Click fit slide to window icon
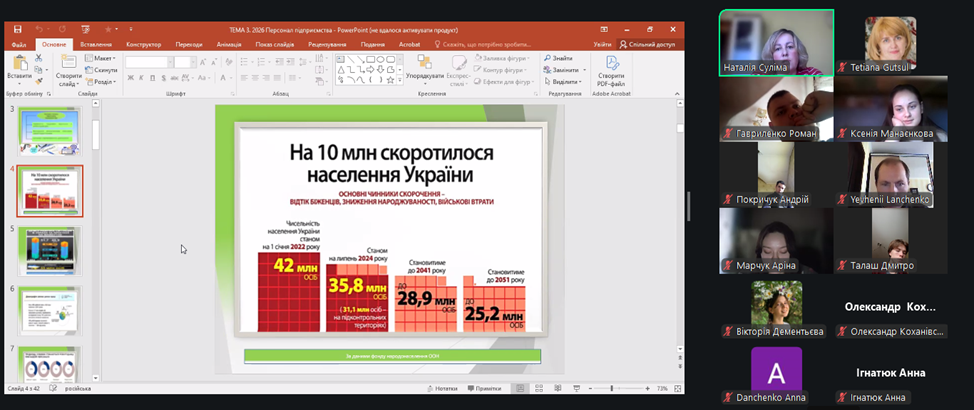Viewport: 974px width, 410px height. 679,388
